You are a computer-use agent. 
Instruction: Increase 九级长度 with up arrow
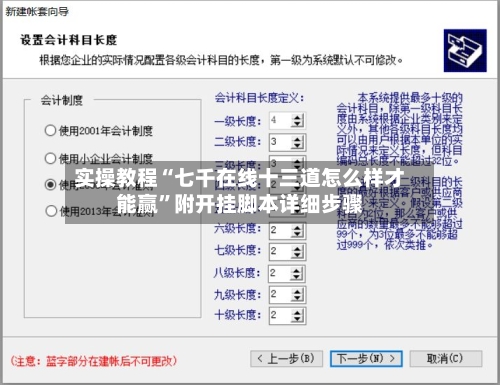(x=297, y=292)
